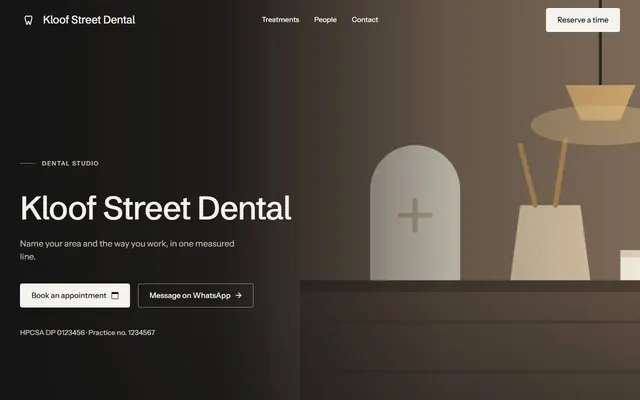This screenshot has height=400, width=640.
Task: Select the DENTAL STUDIO eyebrow text
Action: [x=70, y=163]
